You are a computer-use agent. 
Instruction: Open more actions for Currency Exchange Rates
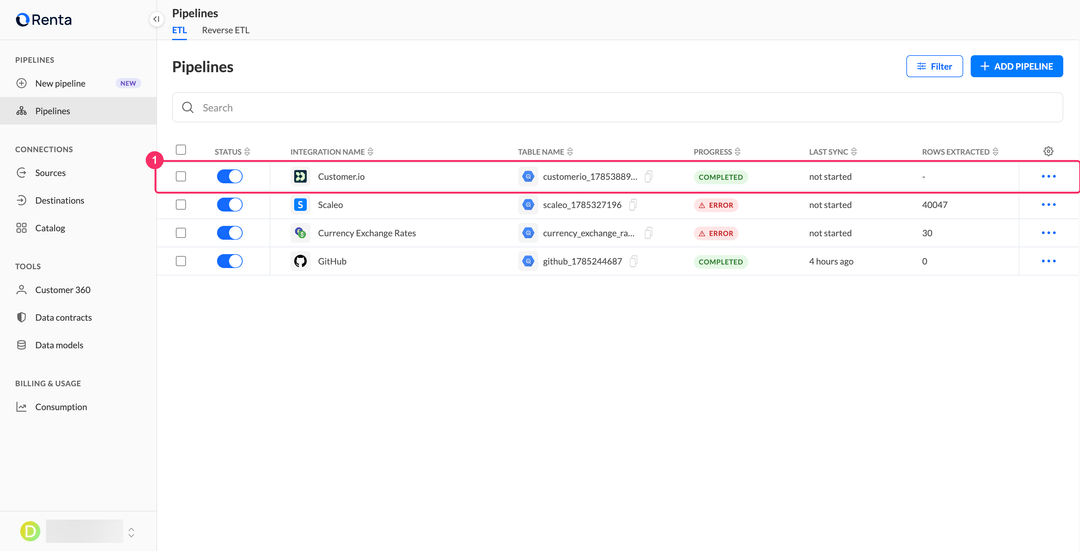click(1048, 233)
